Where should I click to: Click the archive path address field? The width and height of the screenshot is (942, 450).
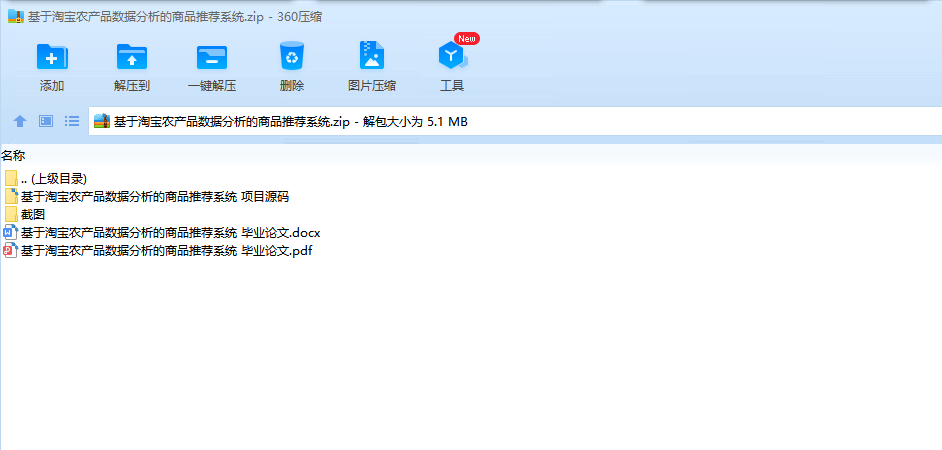515,121
